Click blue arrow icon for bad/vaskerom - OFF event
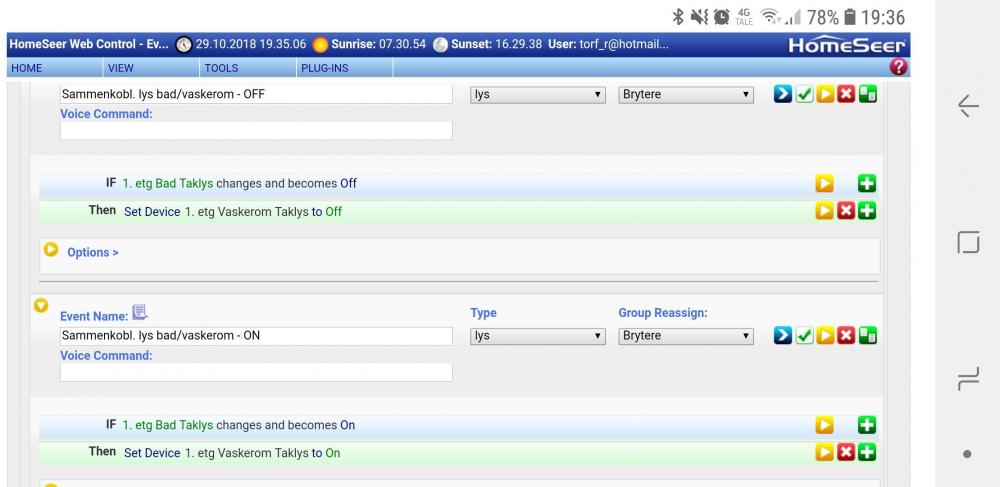This screenshot has width=1000, height=487. 783,94
